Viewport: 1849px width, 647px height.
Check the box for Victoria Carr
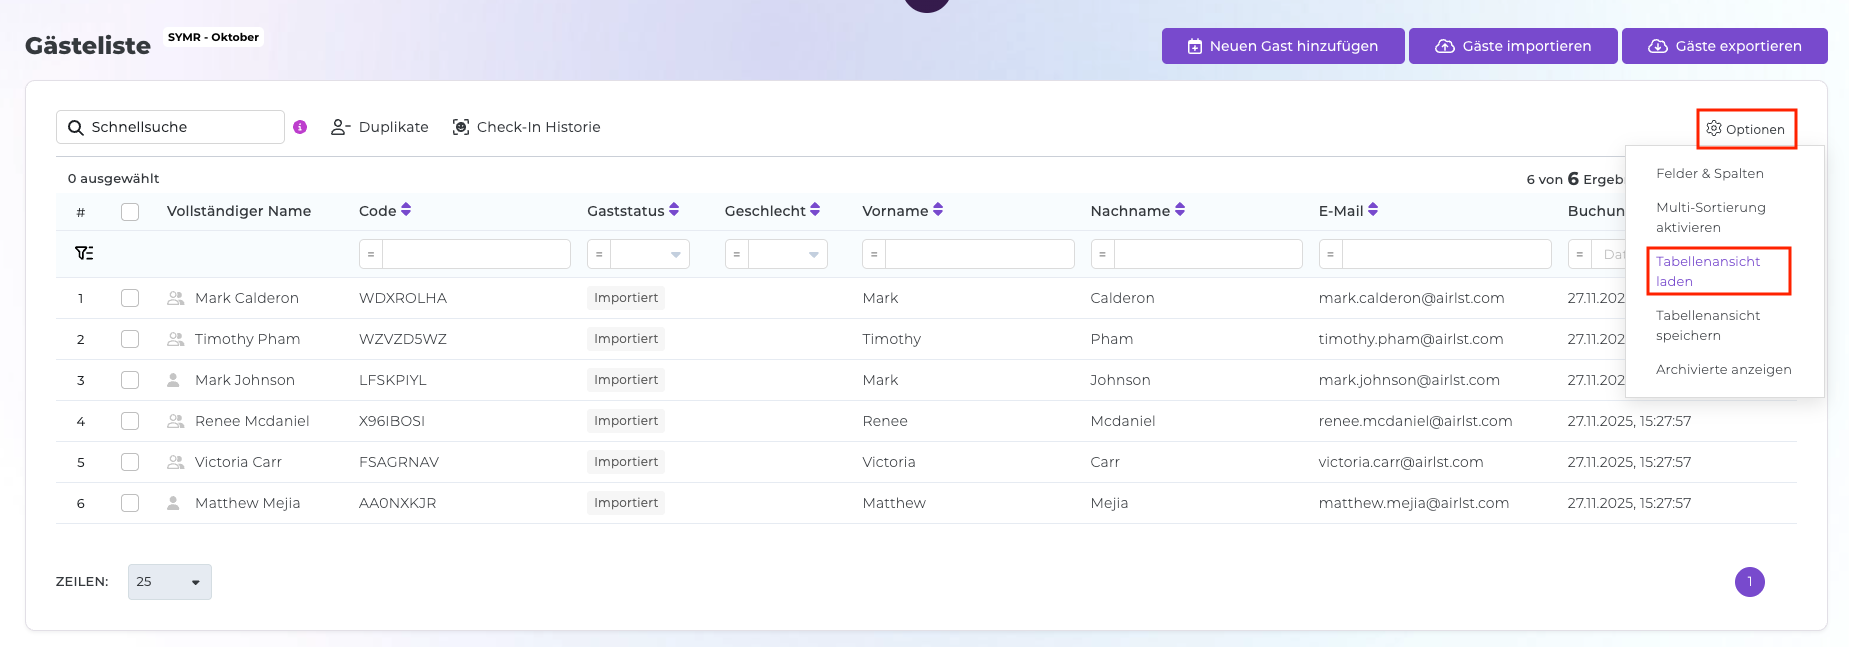pyautogui.click(x=130, y=462)
